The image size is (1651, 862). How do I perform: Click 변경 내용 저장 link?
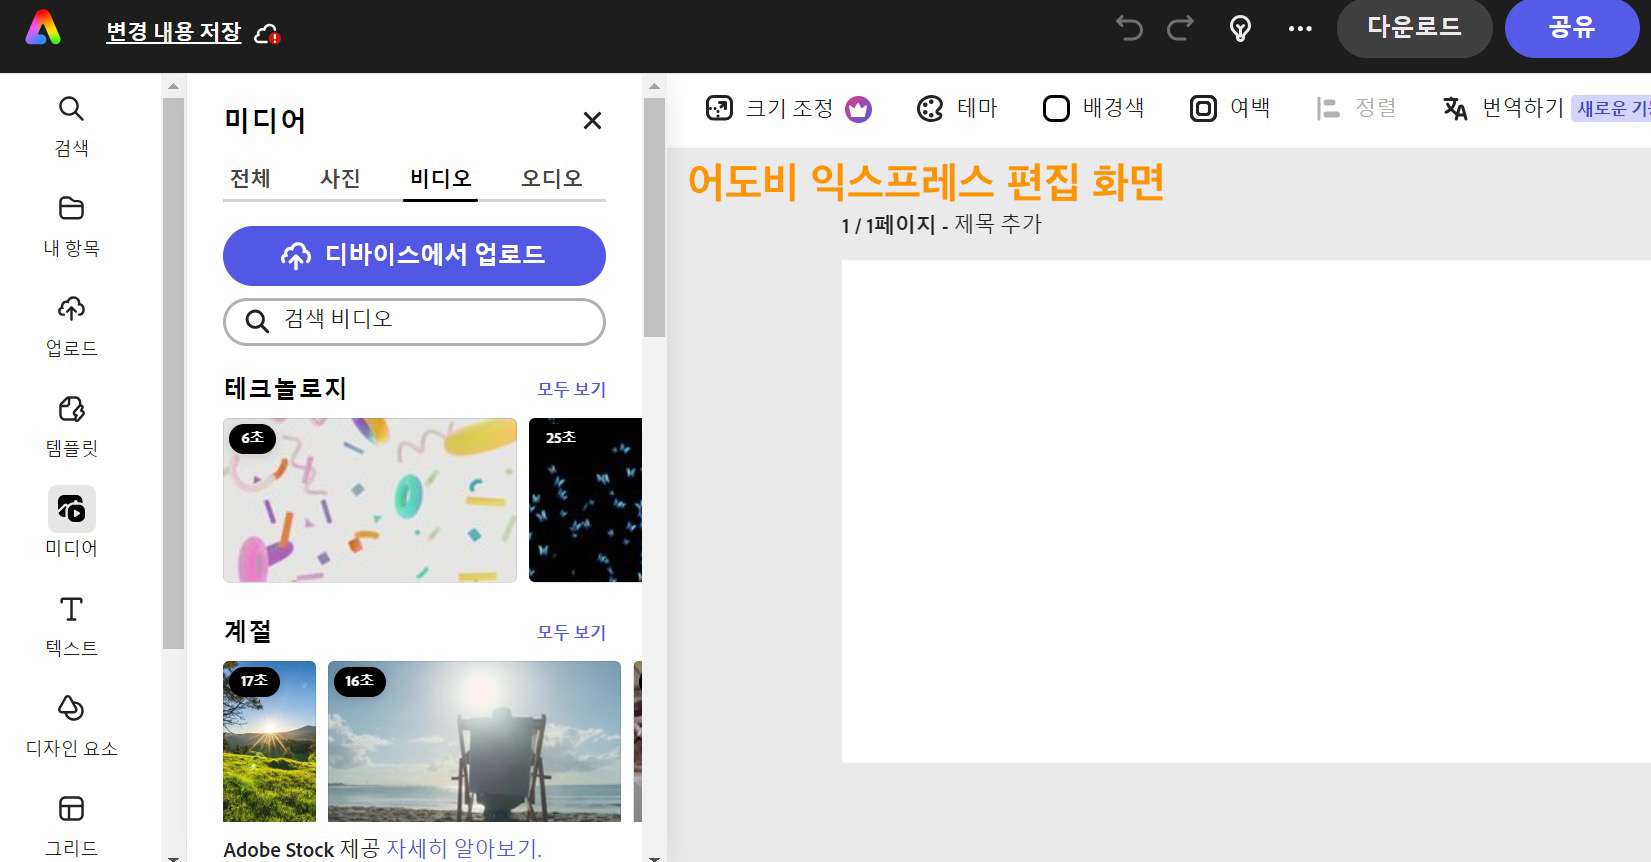pos(174,32)
